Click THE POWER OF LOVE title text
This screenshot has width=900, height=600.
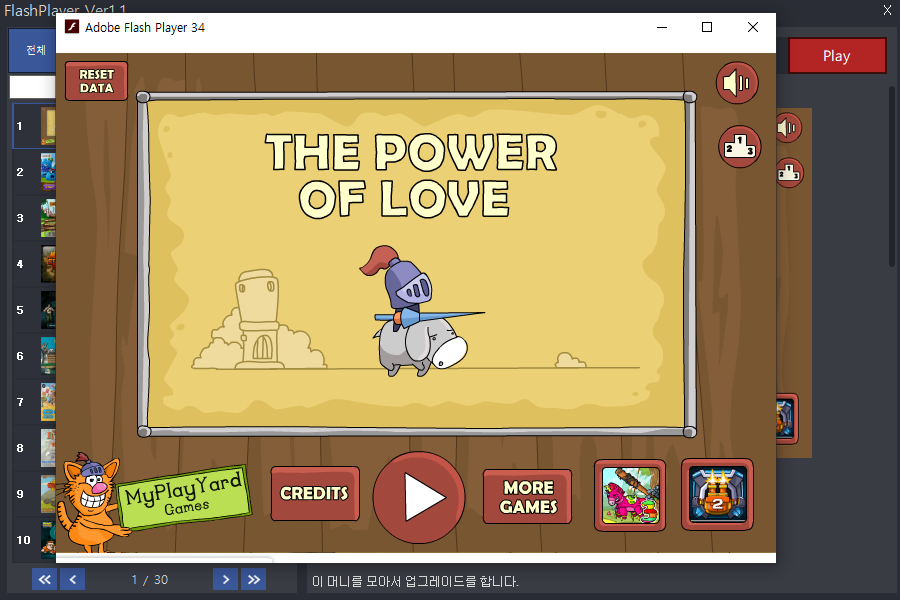(x=411, y=176)
